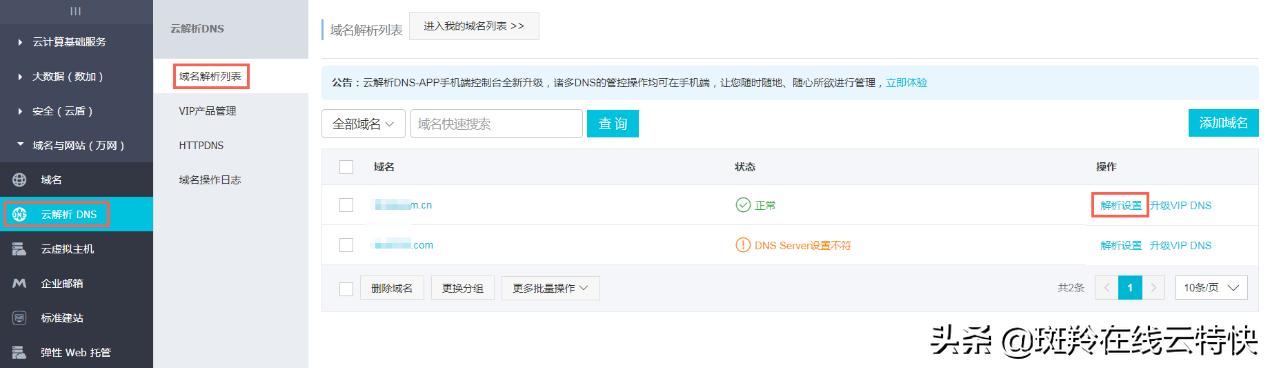The height and width of the screenshot is (368, 1270).
Task: Open 域名 sidebar item
Action: coord(77,180)
